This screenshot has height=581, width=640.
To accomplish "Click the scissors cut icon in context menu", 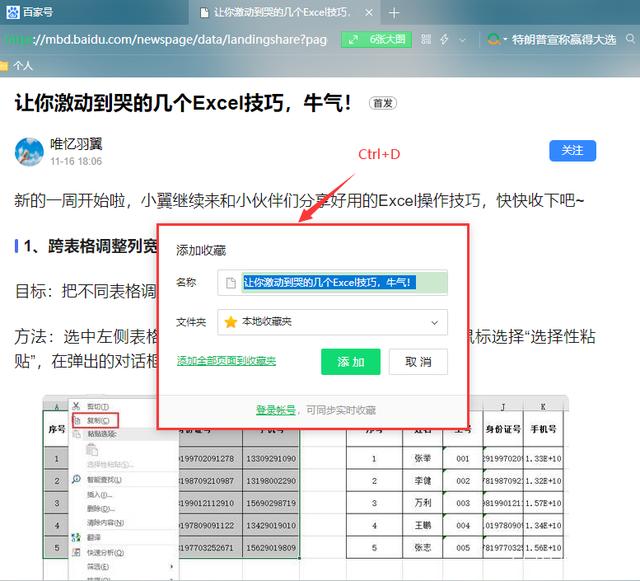I will pyautogui.click(x=76, y=406).
